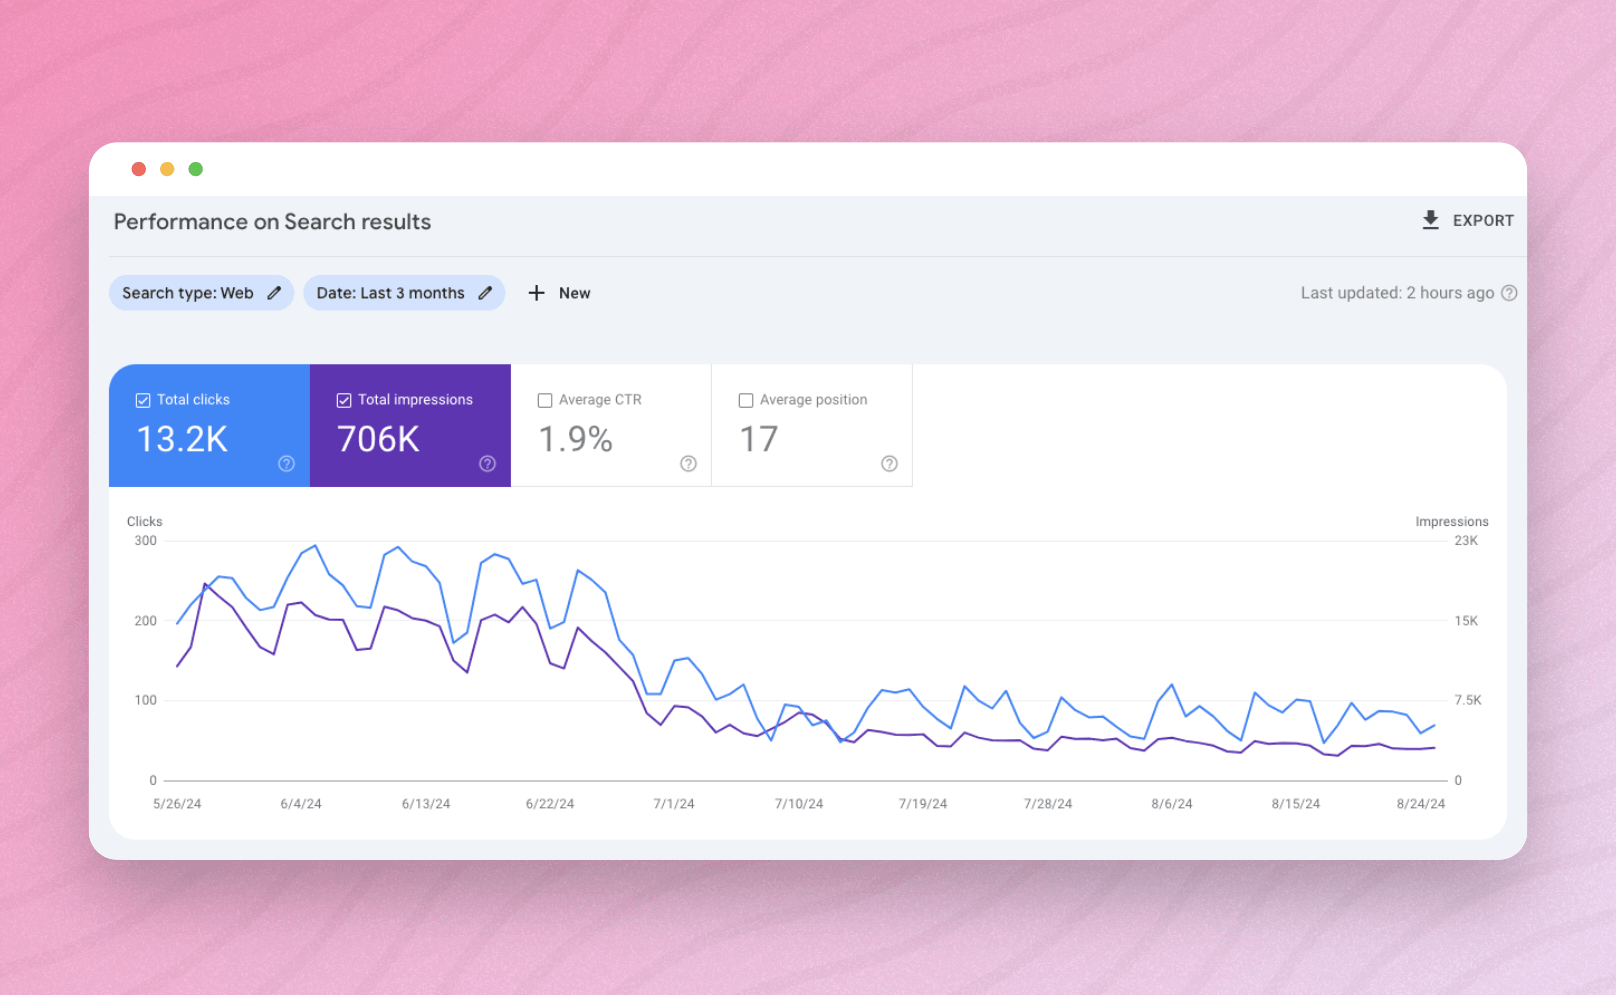Click the EXPORT button label
This screenshot has height=995, width=1616.
point(1482,220)
